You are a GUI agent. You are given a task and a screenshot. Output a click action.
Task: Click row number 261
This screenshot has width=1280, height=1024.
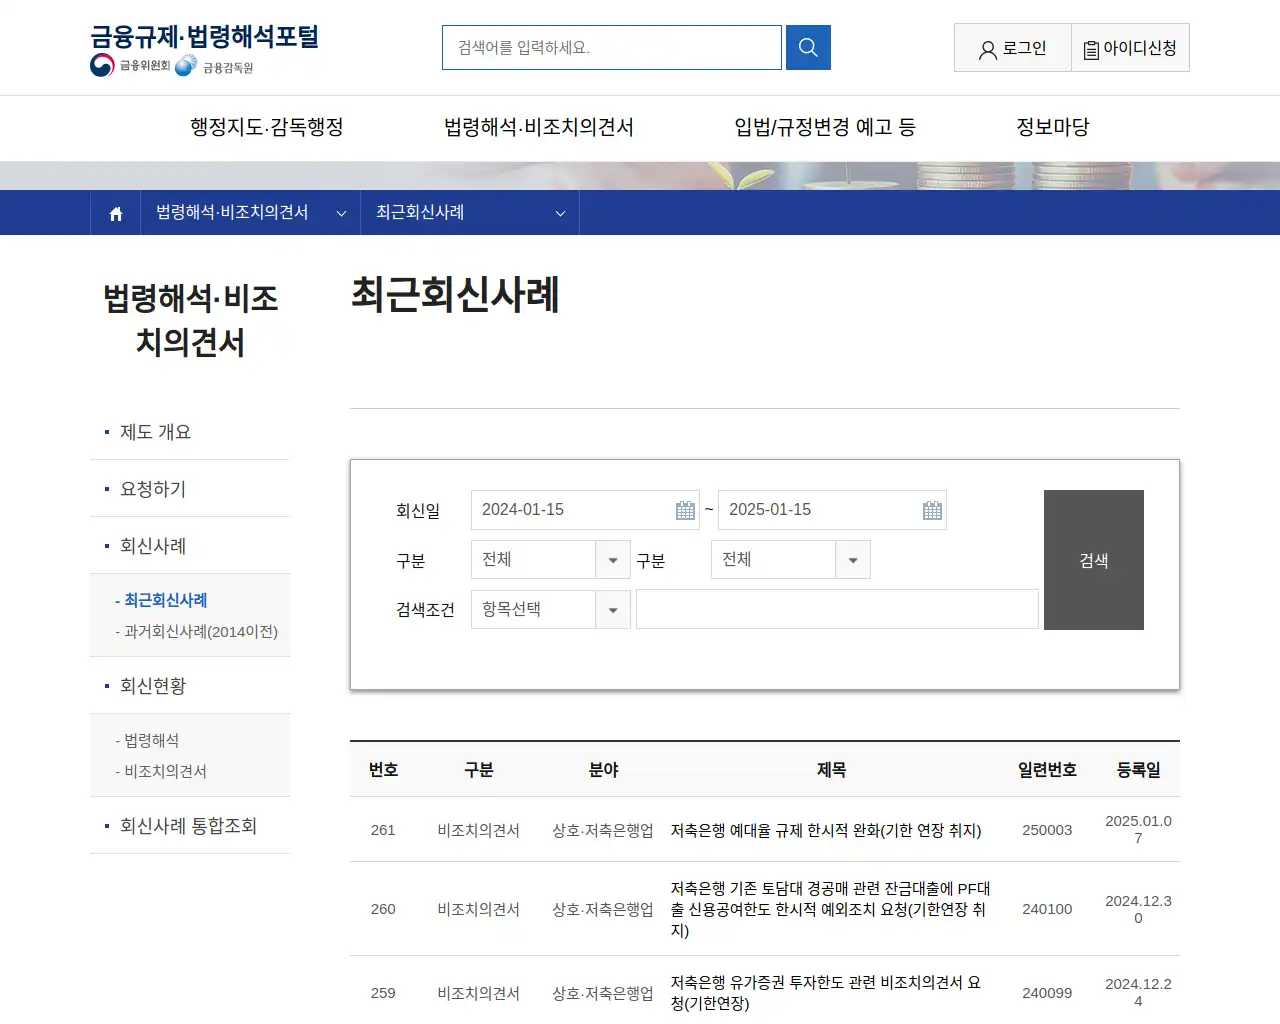tap(383, 830)
